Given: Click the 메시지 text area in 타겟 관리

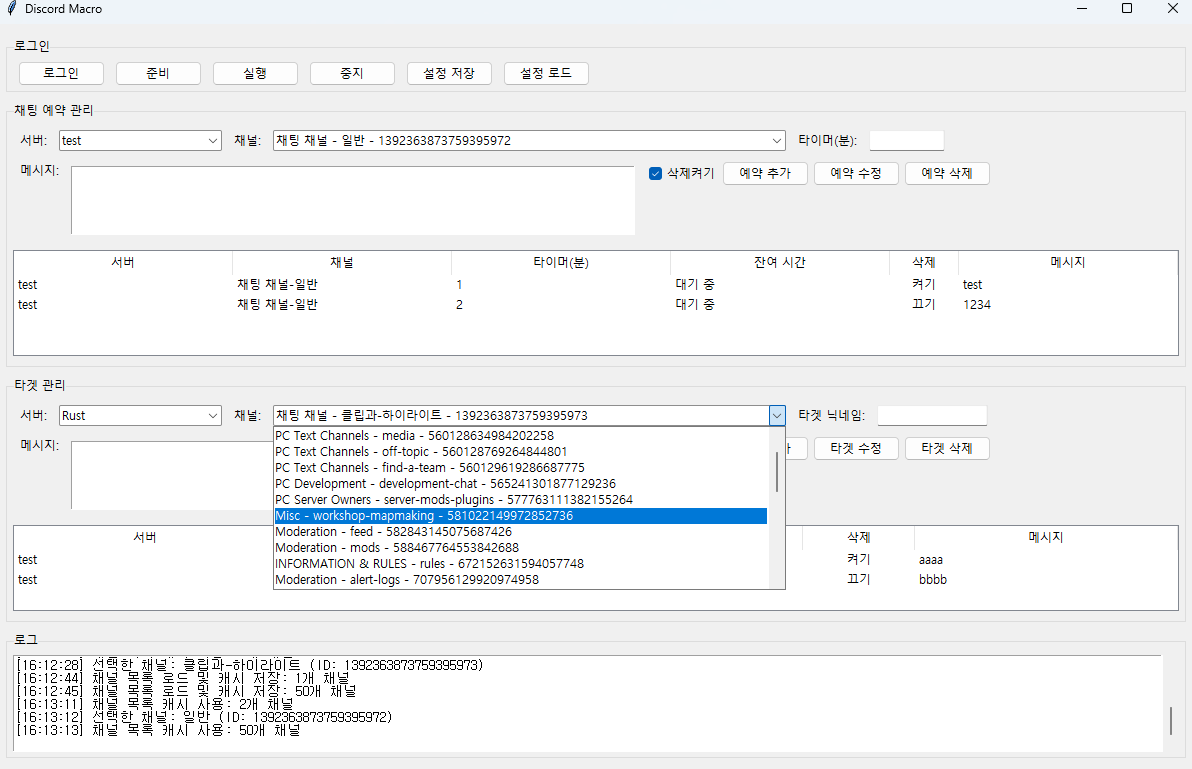Looking at the screenshot, I should point(173,475).
